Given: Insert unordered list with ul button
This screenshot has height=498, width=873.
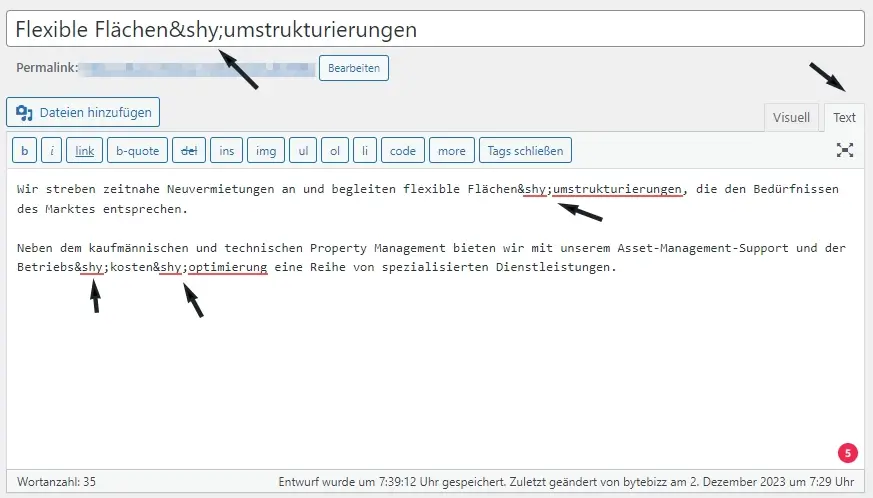Looking at the screenshot, I should tap(303, 150).
